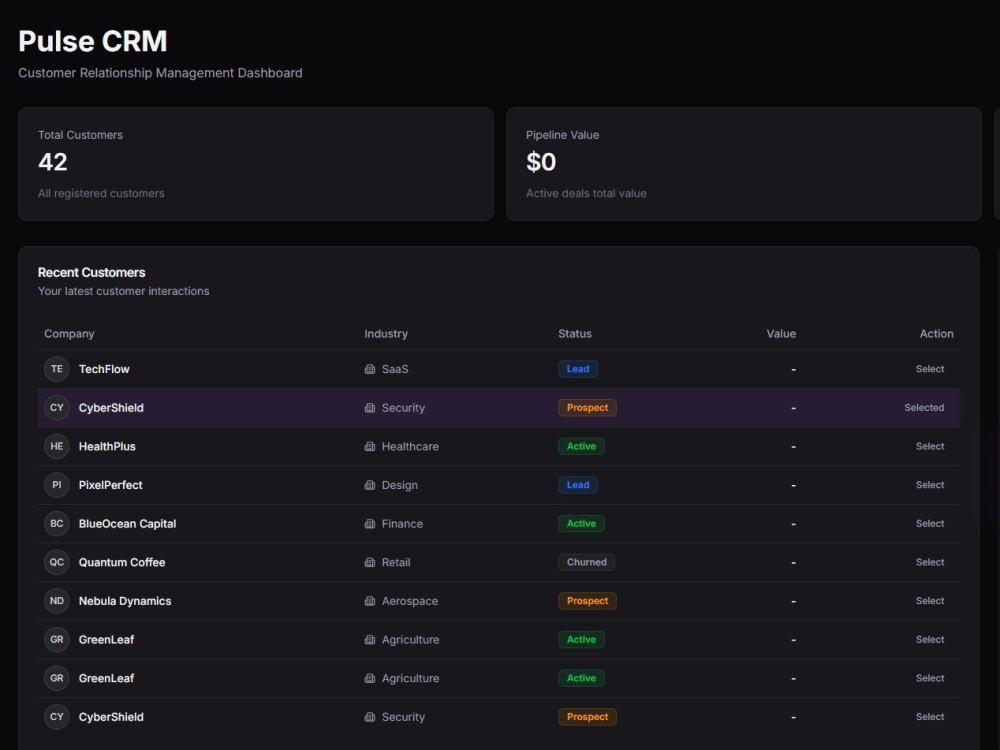Screen dimensions: 1000x750
Task: Click the Value column header
Action: pos(781,334)
